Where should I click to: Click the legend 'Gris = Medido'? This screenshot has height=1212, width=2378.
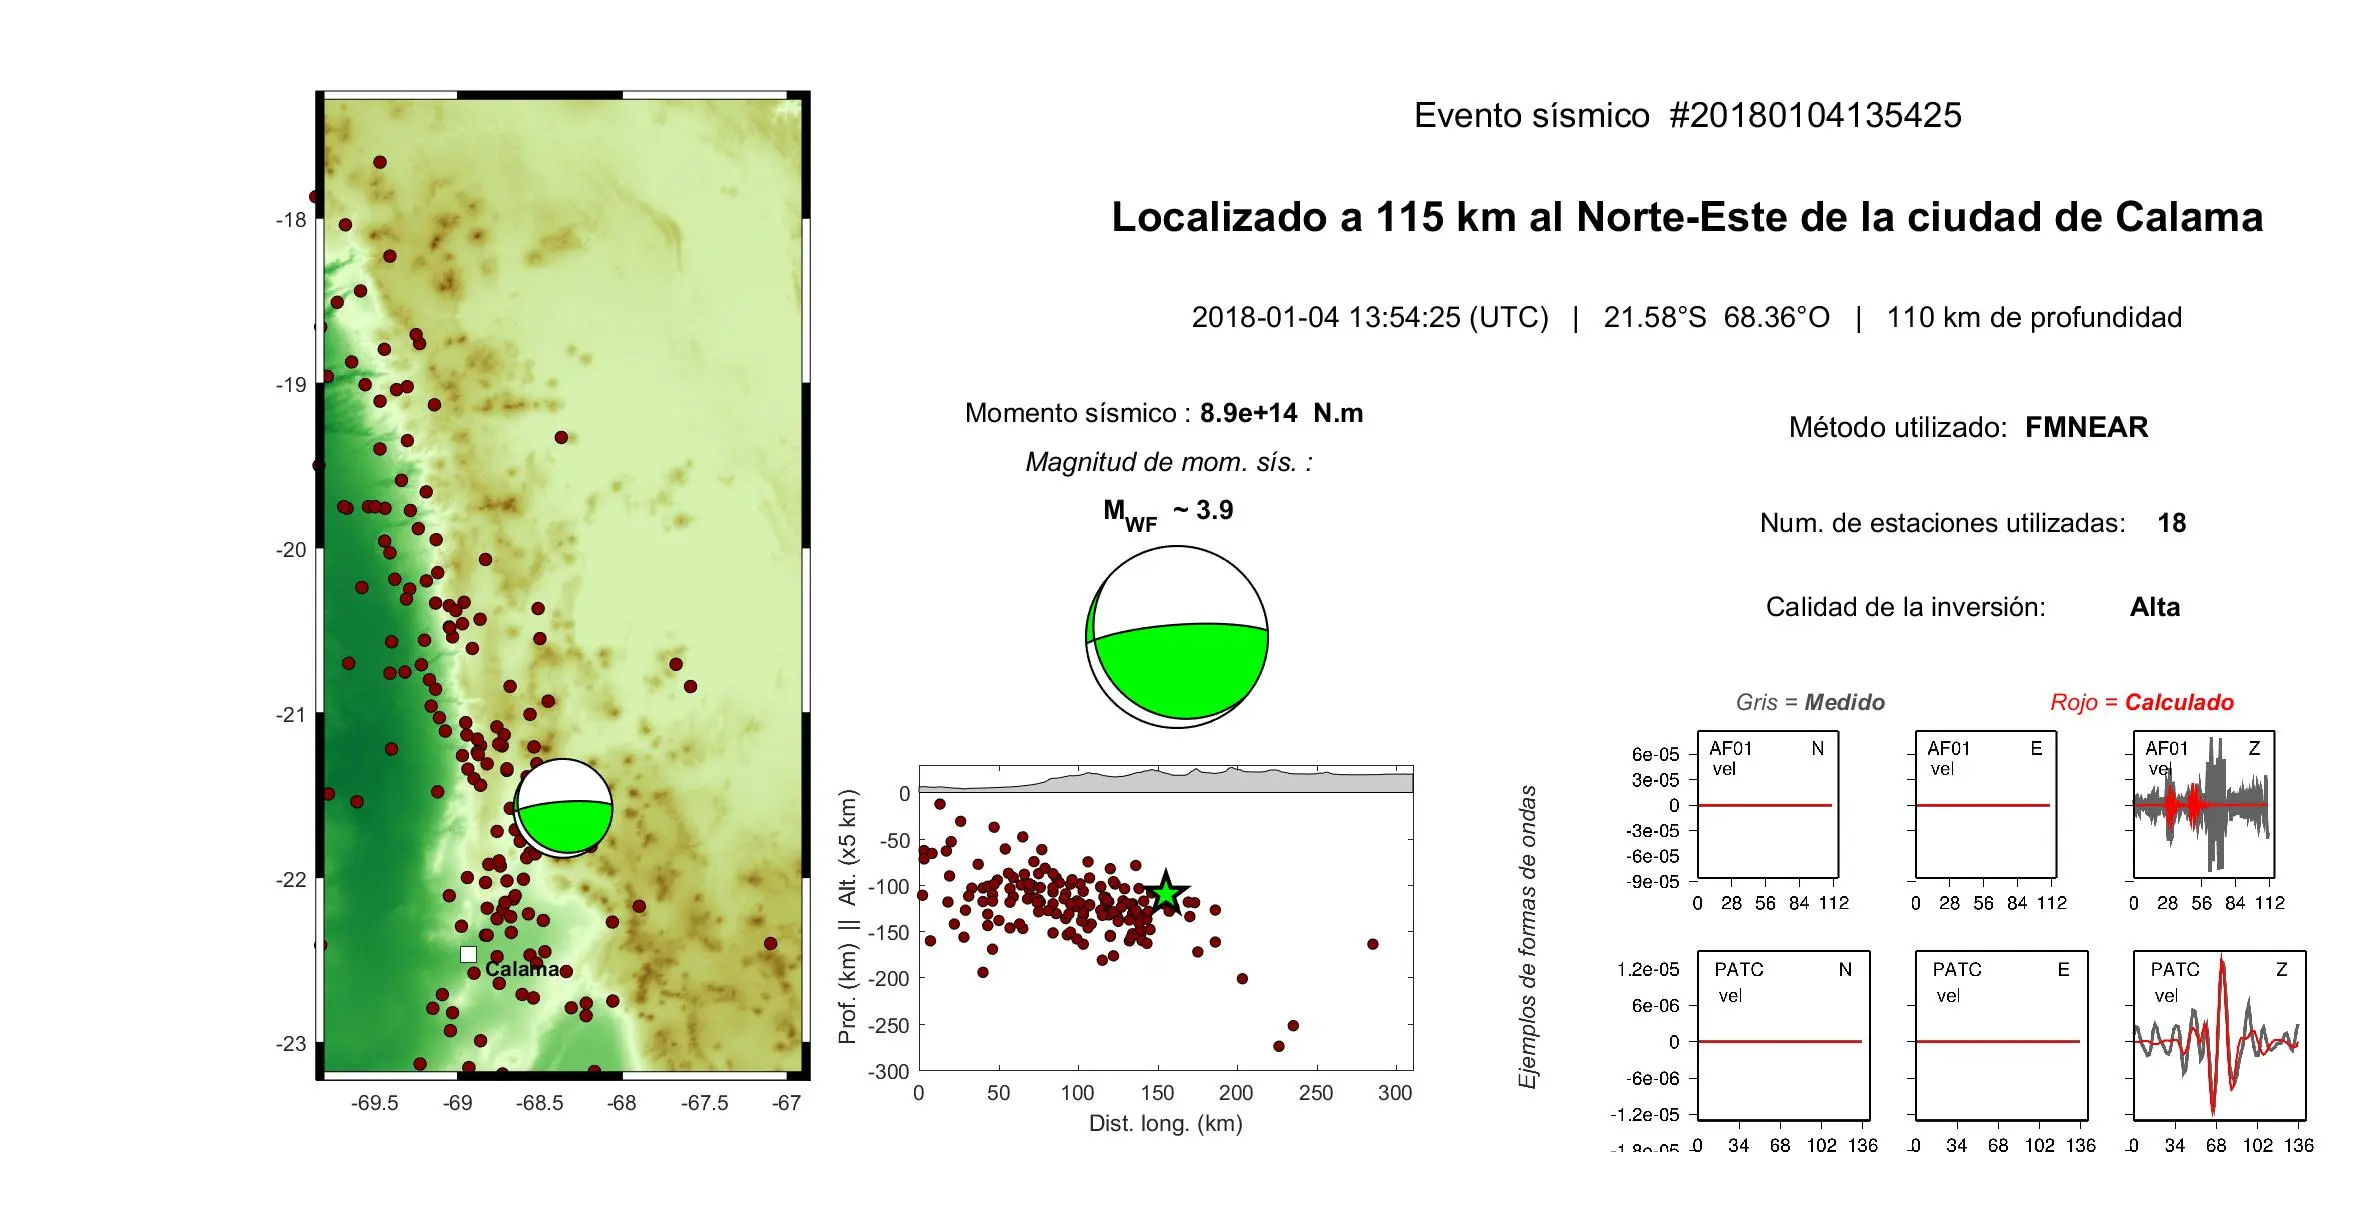pos(1810,702)
